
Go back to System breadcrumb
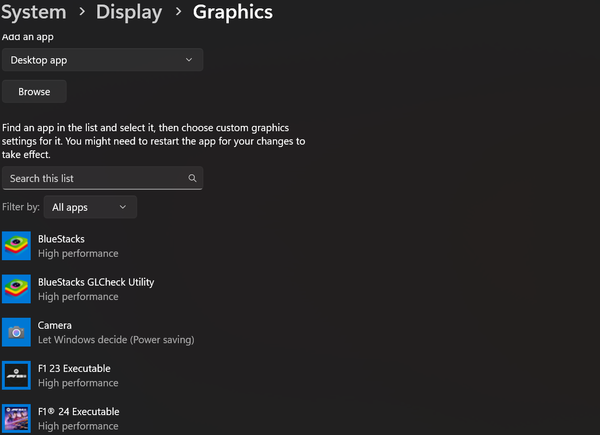tap(34, 12)
